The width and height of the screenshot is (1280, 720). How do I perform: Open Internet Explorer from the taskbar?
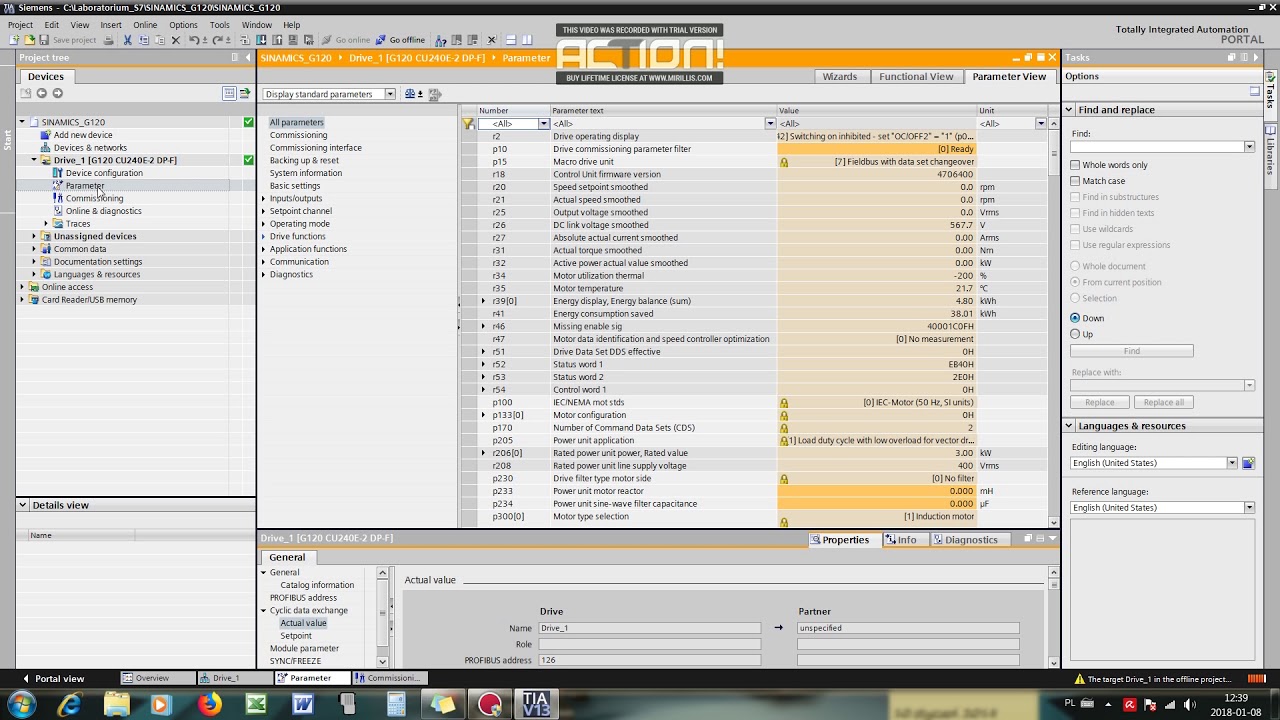click(x=69, y=704)
